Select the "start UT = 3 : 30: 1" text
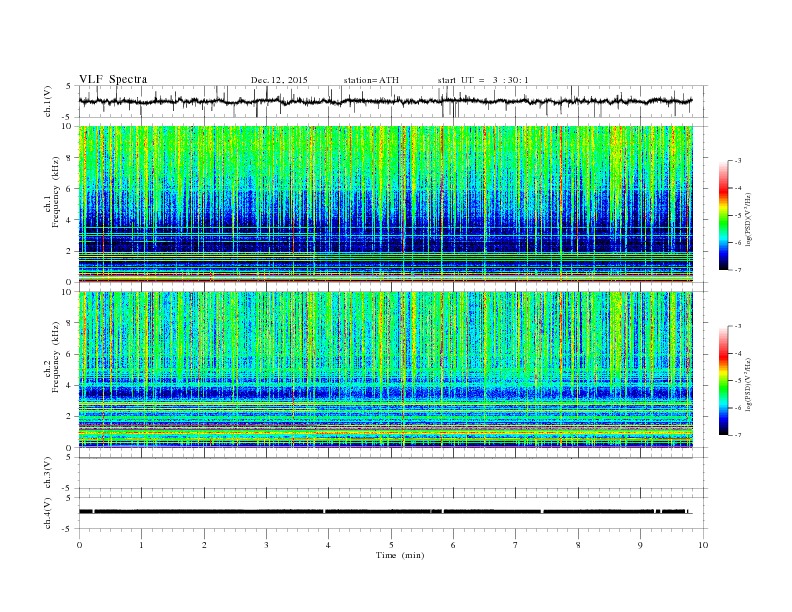Image resolution: width=792 pixels, height=612 pixels. [483, 80]
